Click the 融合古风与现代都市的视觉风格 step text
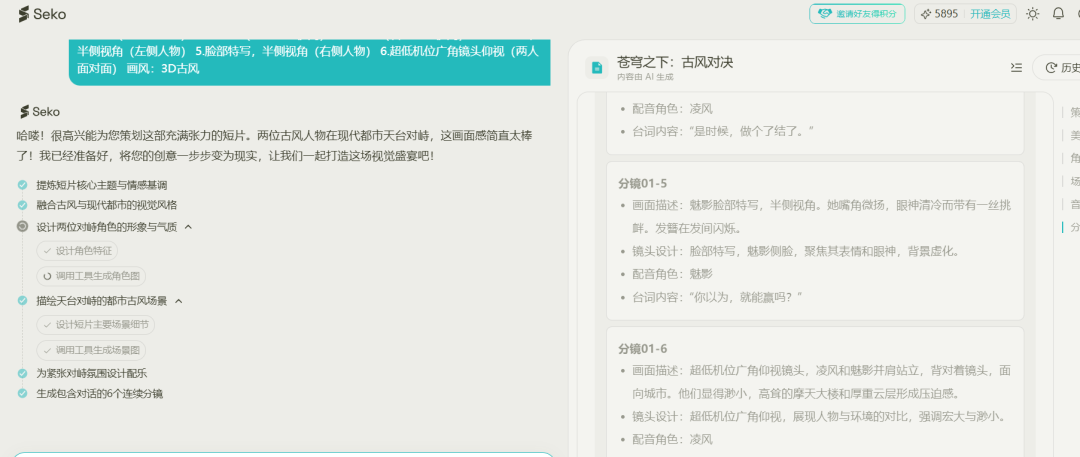 coord(107,205)
